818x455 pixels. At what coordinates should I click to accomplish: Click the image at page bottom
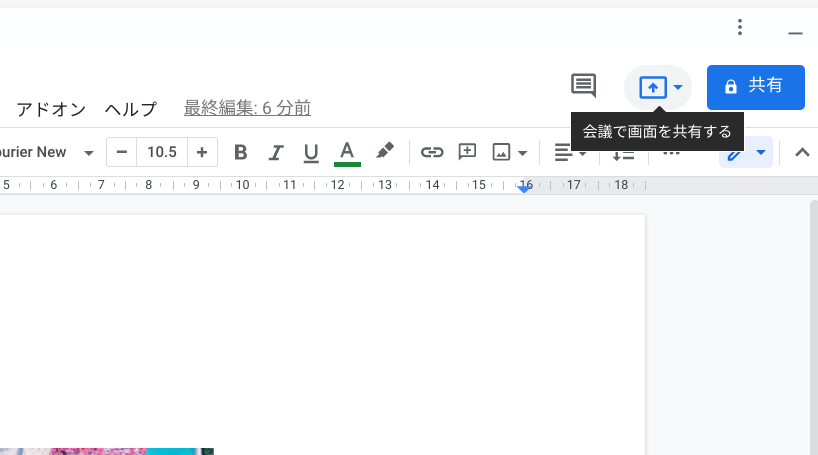pos(106,451)
